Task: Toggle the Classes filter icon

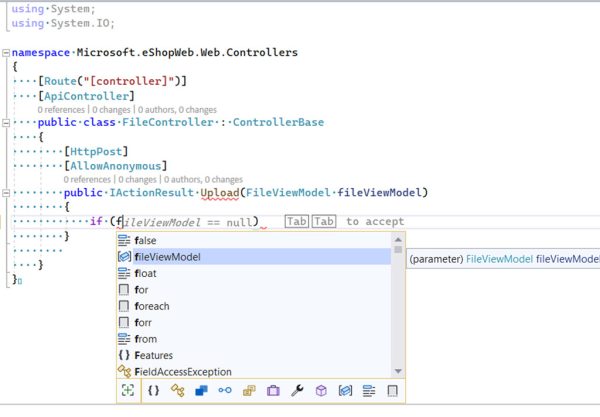Action: (x=178, y=391)
